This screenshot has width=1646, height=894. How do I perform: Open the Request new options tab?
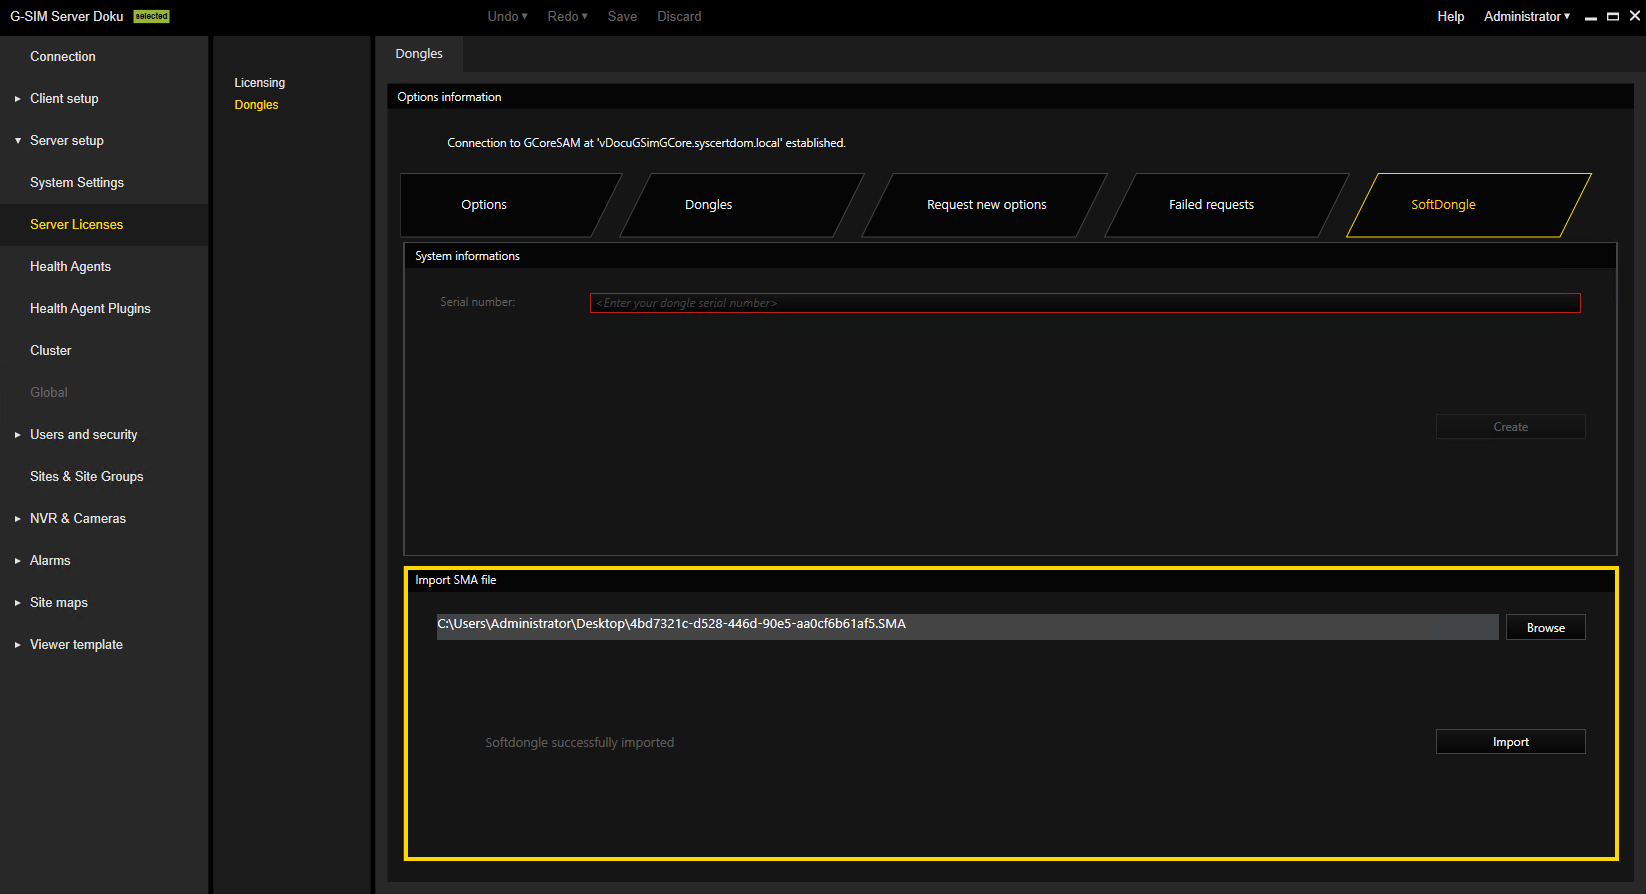coord(986,205)
